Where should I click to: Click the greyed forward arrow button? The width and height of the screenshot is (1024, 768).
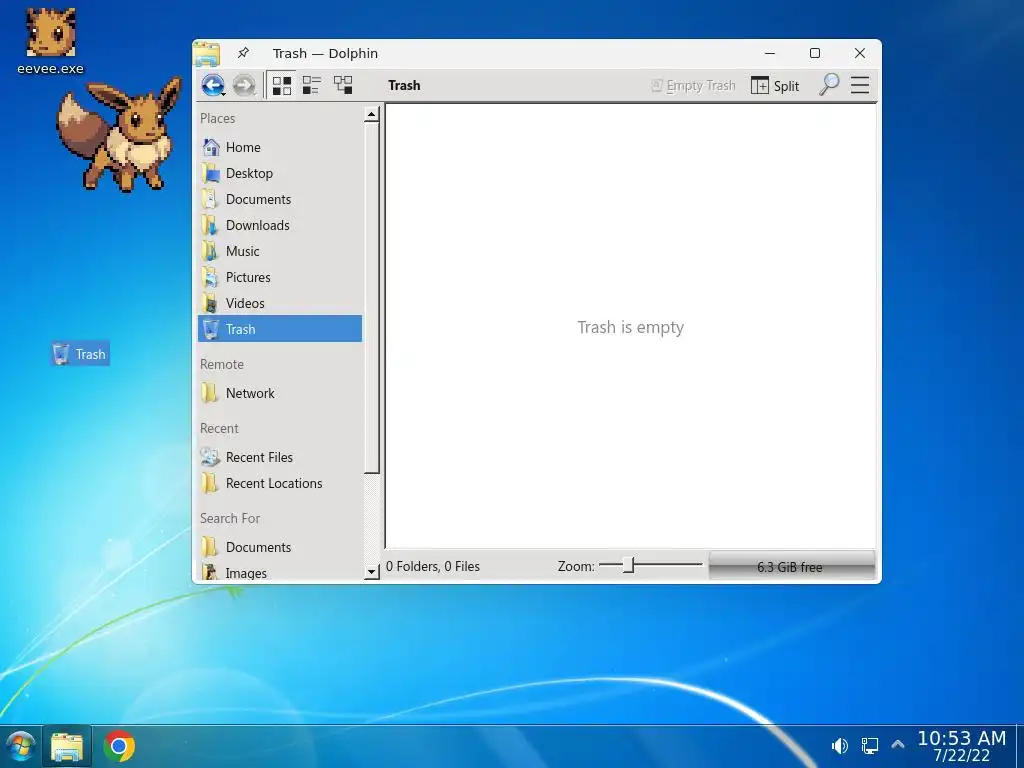(x=244, y=86)
